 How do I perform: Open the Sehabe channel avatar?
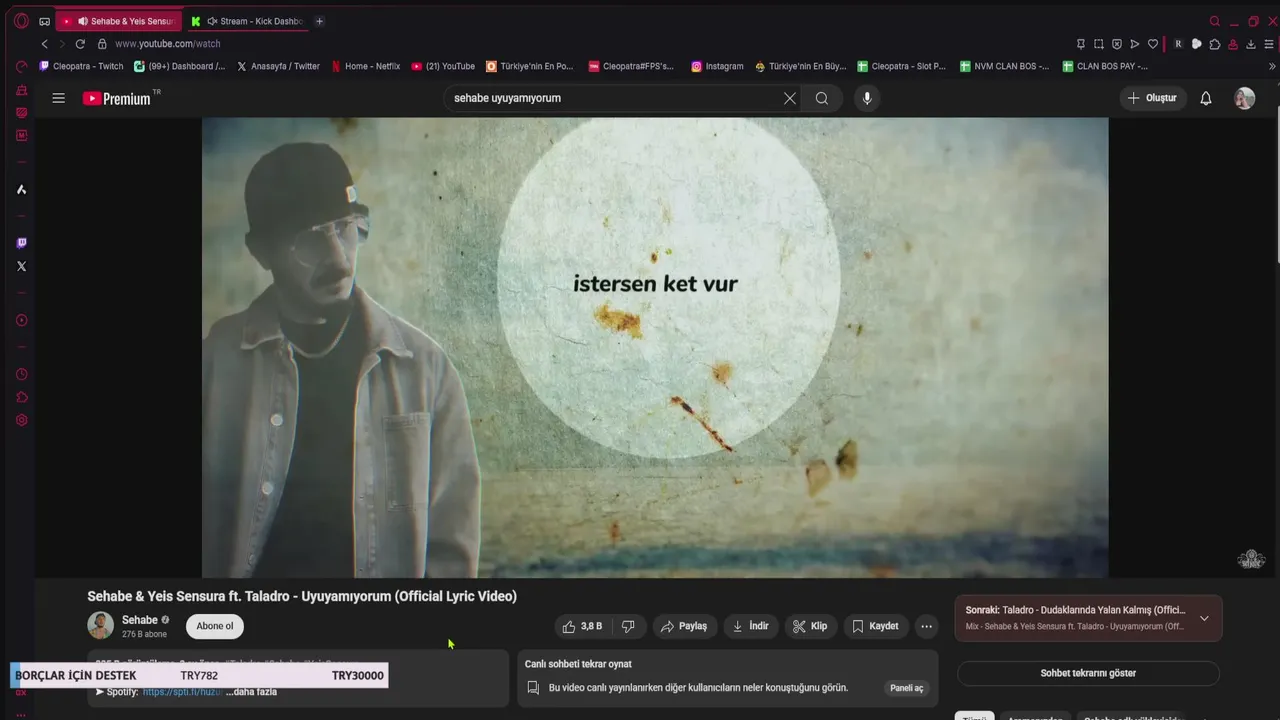pos(100,626)
